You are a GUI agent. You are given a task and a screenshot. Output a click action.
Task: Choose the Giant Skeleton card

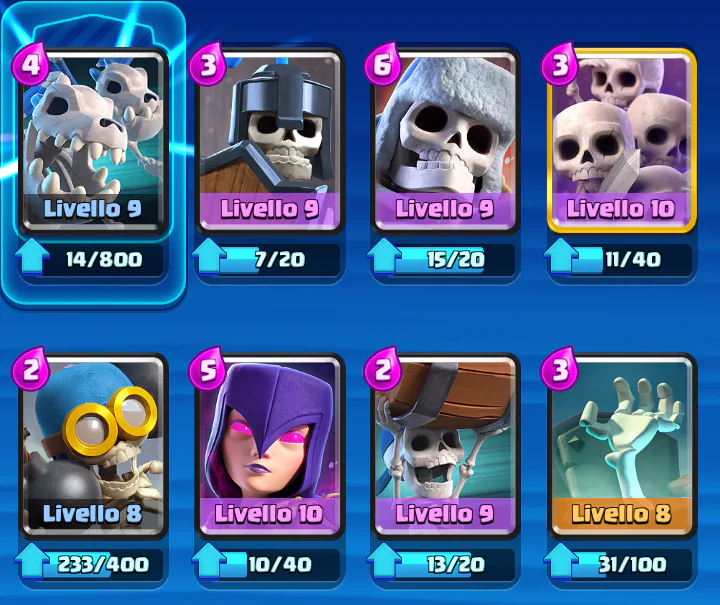[x=444, y=141]
